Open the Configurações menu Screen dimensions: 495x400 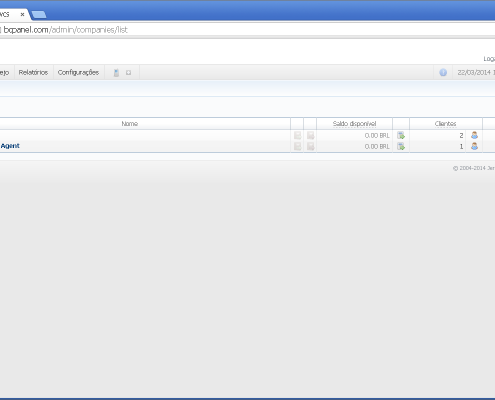point(78,72)
